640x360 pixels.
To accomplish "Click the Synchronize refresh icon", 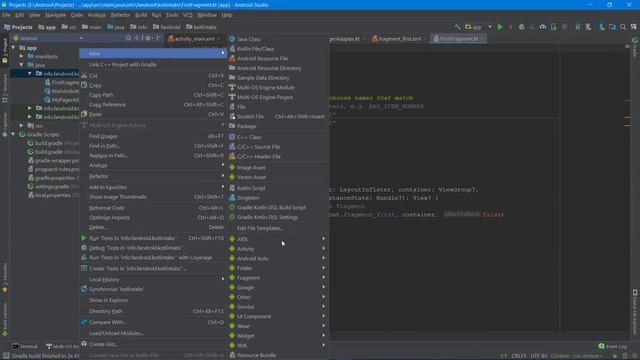I will tap(84, 289).
